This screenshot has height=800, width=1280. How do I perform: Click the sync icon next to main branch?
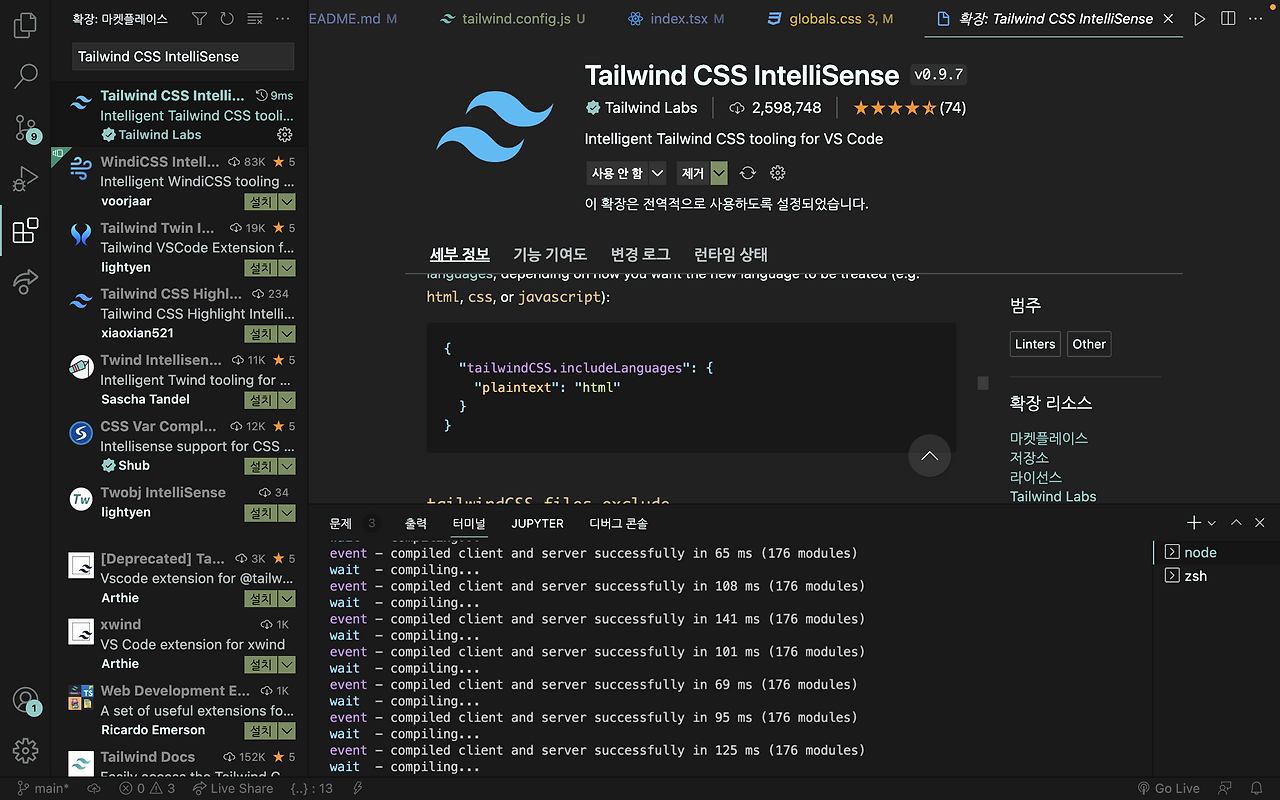coord(93,788)
